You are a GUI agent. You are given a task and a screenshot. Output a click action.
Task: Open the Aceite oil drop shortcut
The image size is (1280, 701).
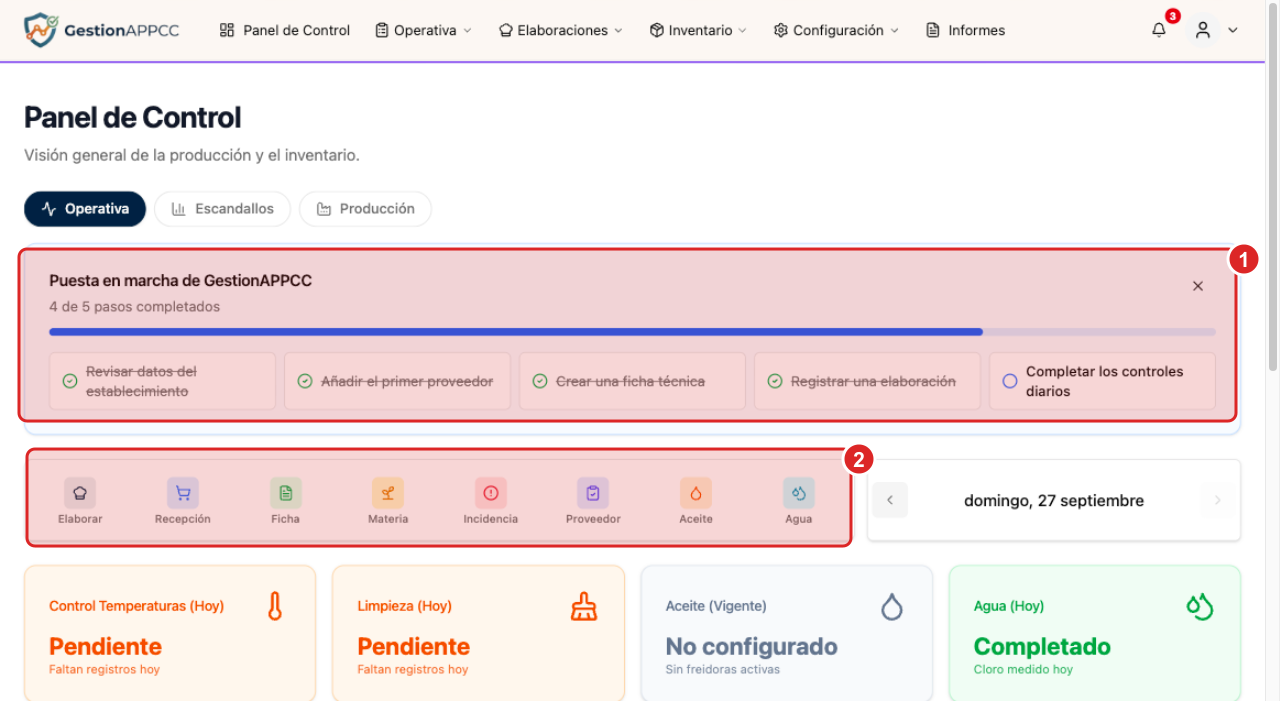[696, 493]
